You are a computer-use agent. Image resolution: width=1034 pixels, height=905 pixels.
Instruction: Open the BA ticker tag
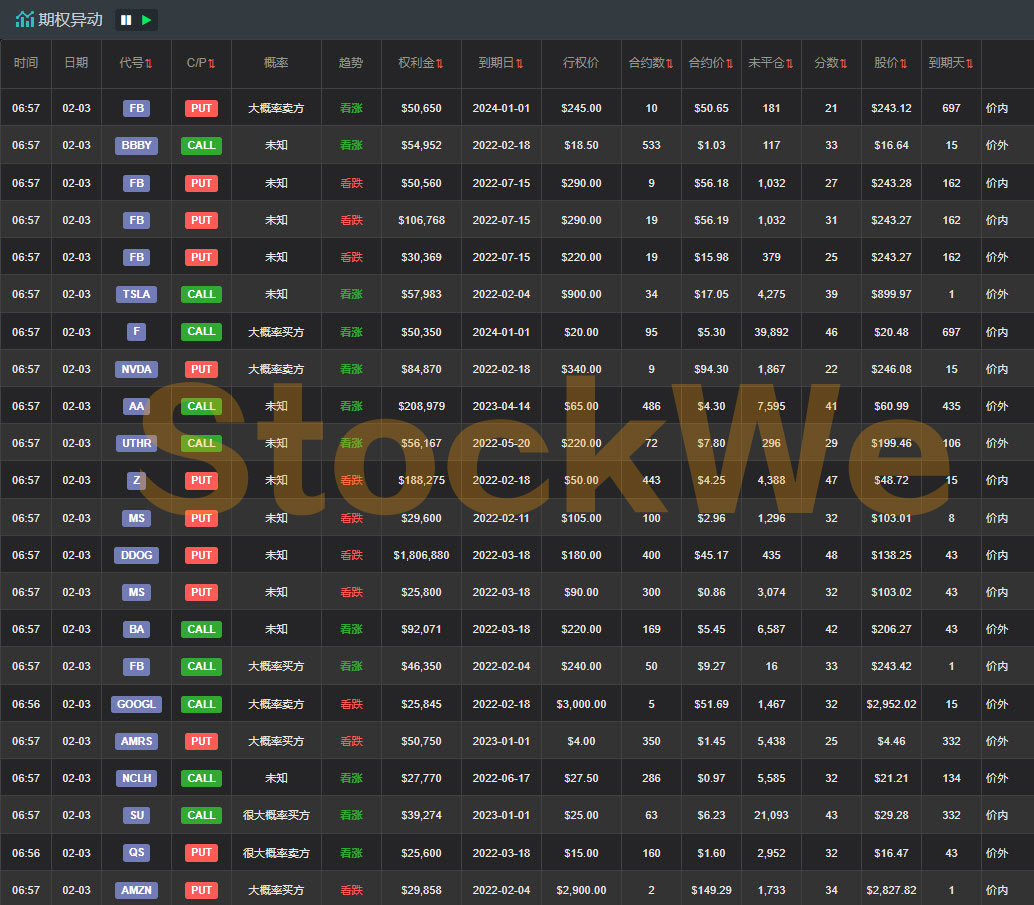(x=137, y=629)
